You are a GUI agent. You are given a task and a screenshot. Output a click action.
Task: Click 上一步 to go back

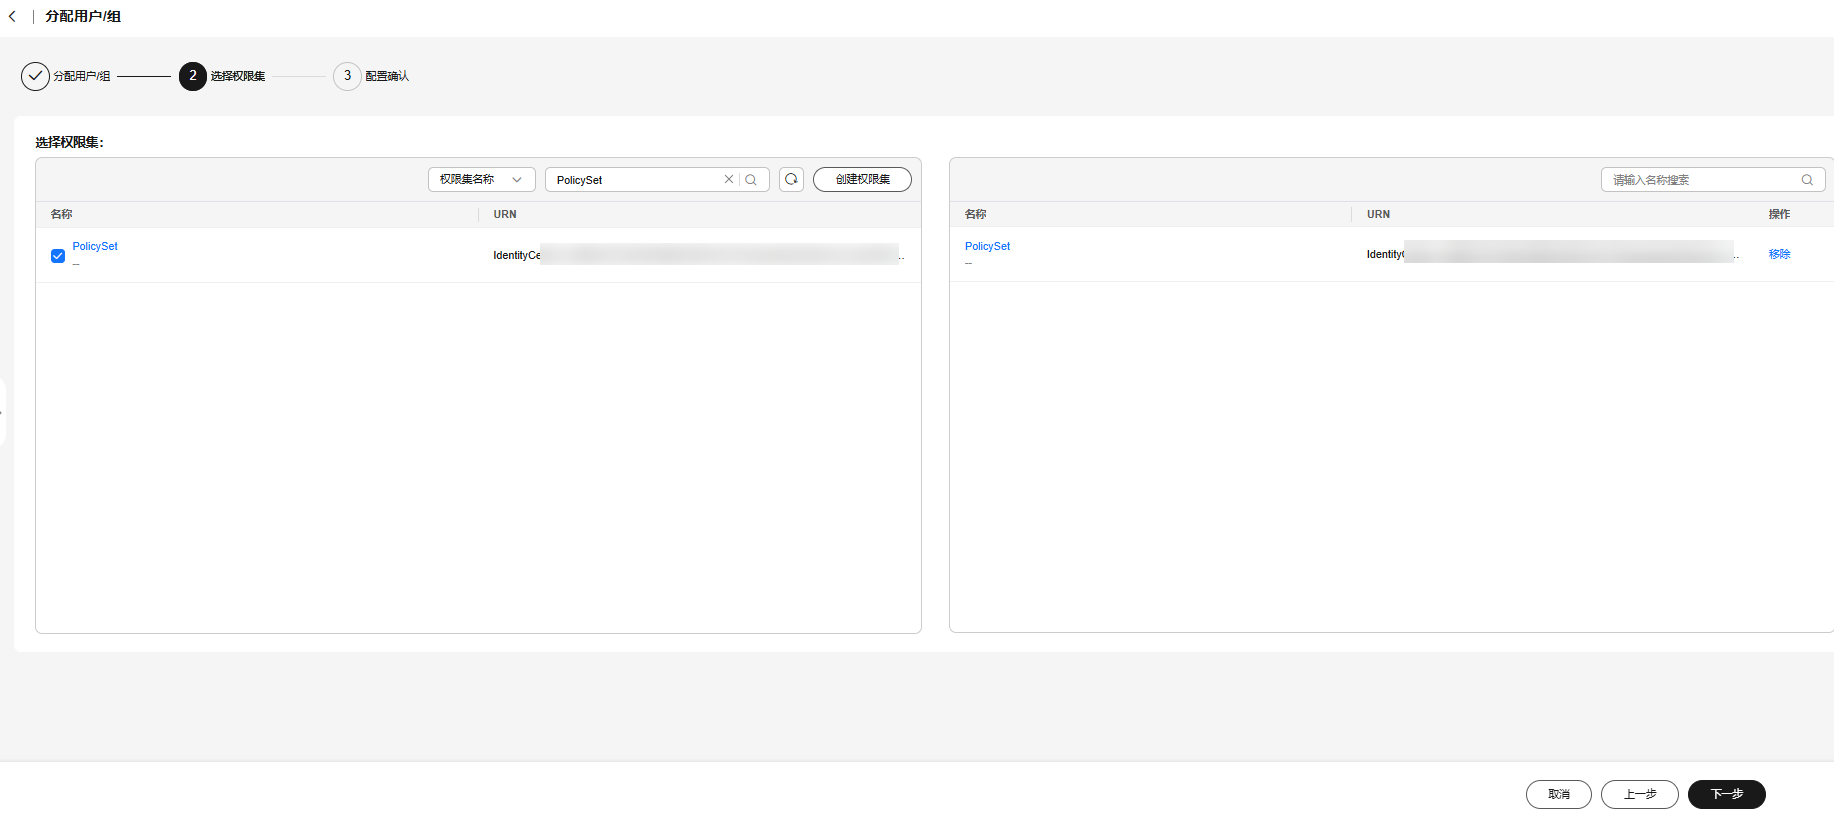1639,794
